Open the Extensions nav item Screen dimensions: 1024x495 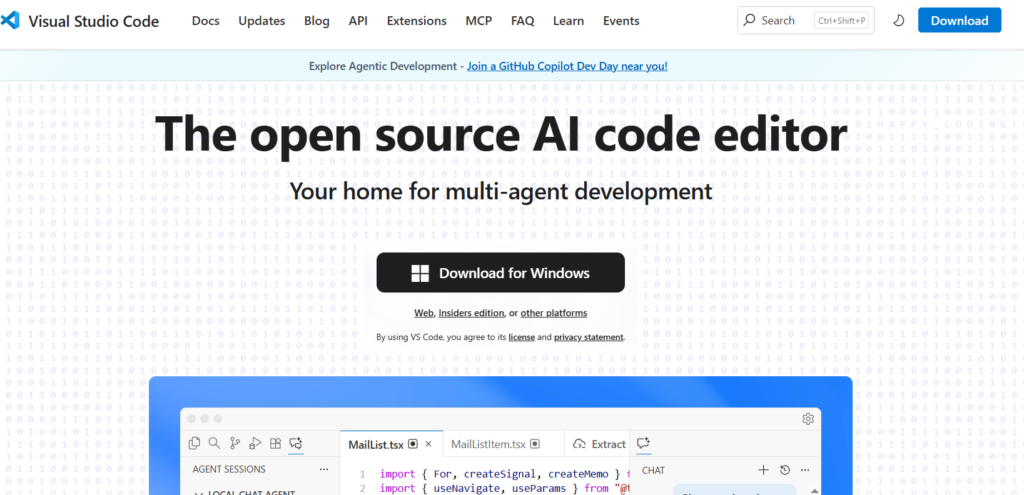click(x=417, y=21)
